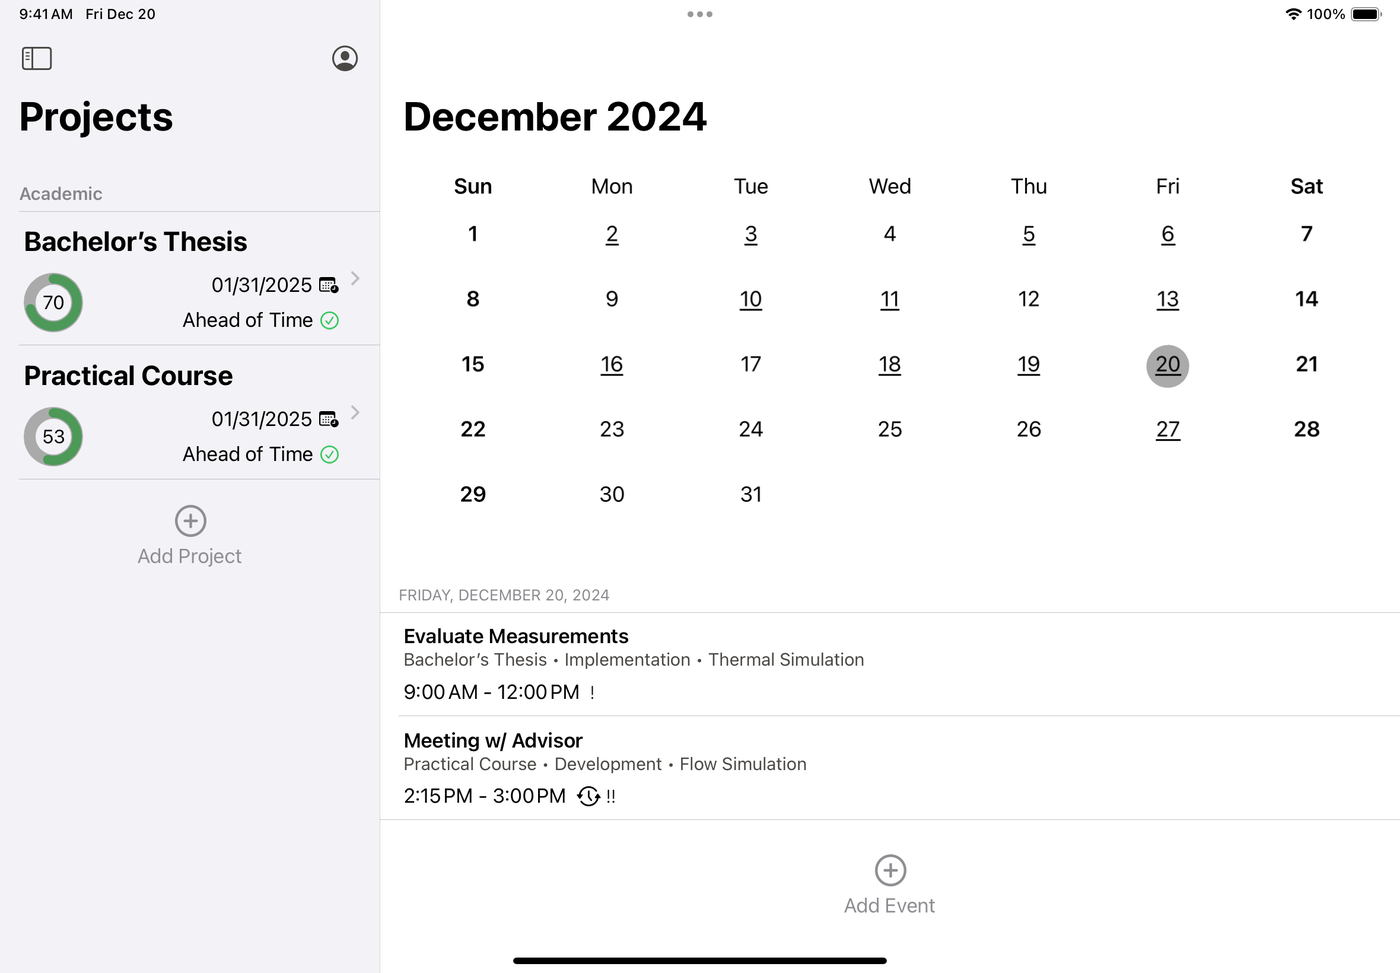Viewport: 1400px width, 973px height.
Task: Open the user profile account icon
Action: [x=345, y=59]
